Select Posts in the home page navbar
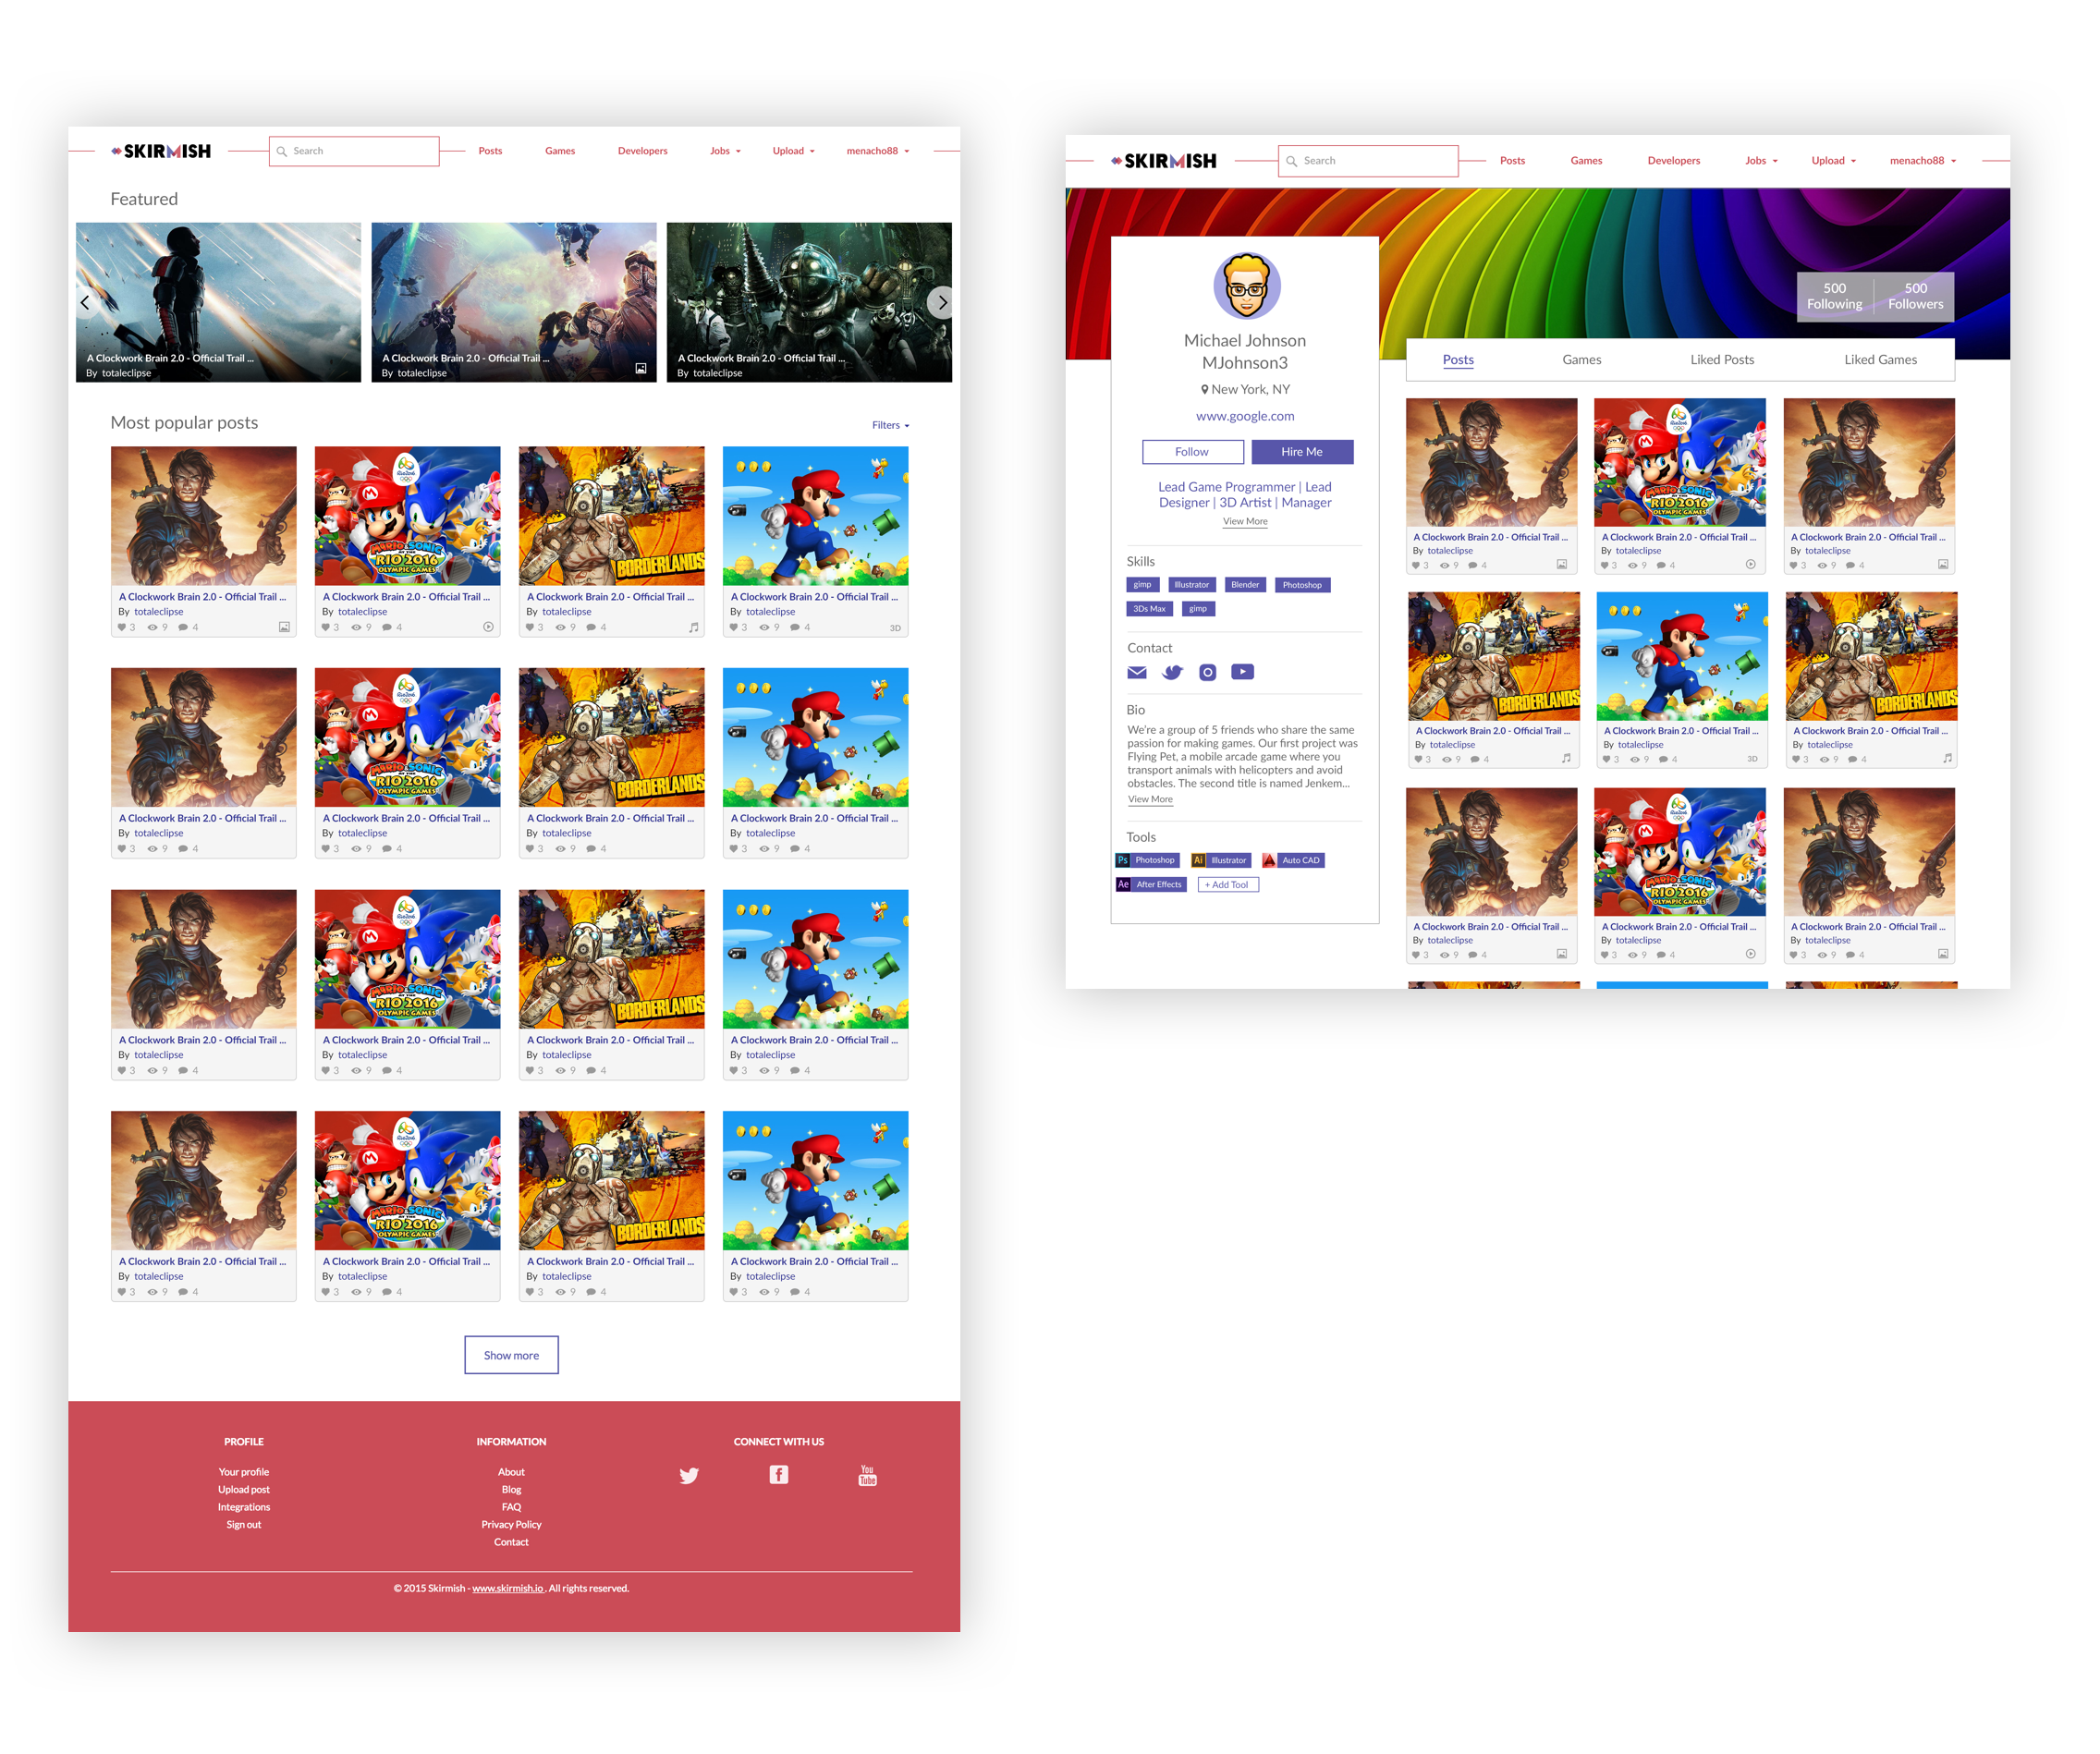Screen dimensions: 2100x1754 pos(490,151)
